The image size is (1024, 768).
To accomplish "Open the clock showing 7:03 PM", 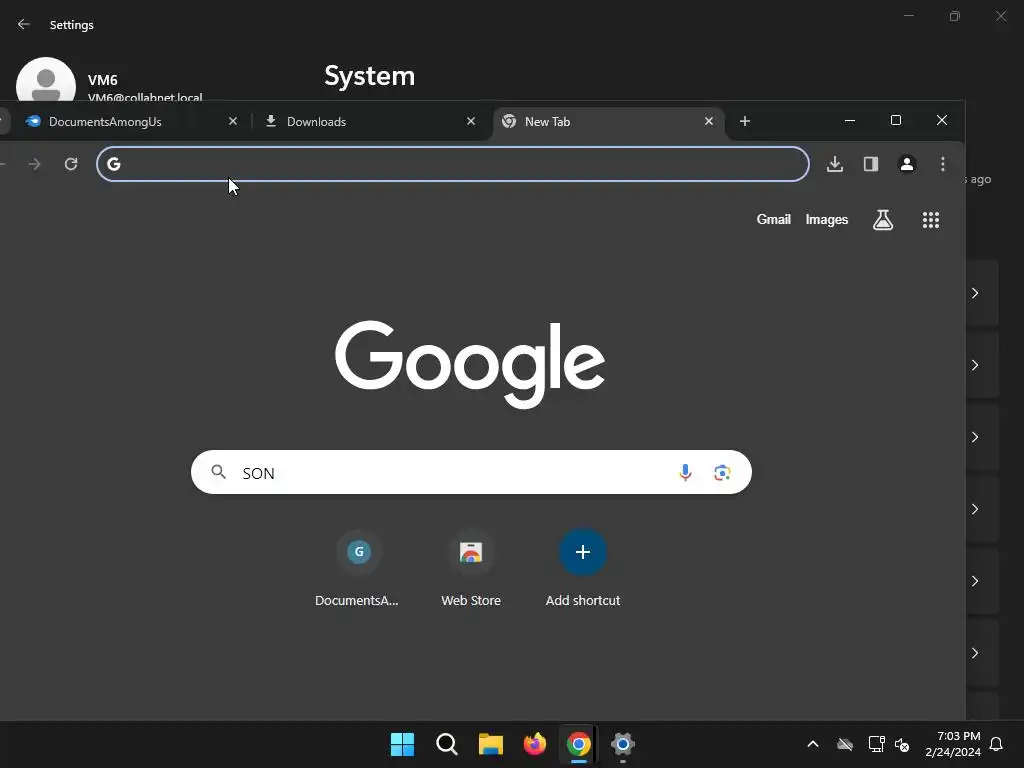I will coord(953,744).
